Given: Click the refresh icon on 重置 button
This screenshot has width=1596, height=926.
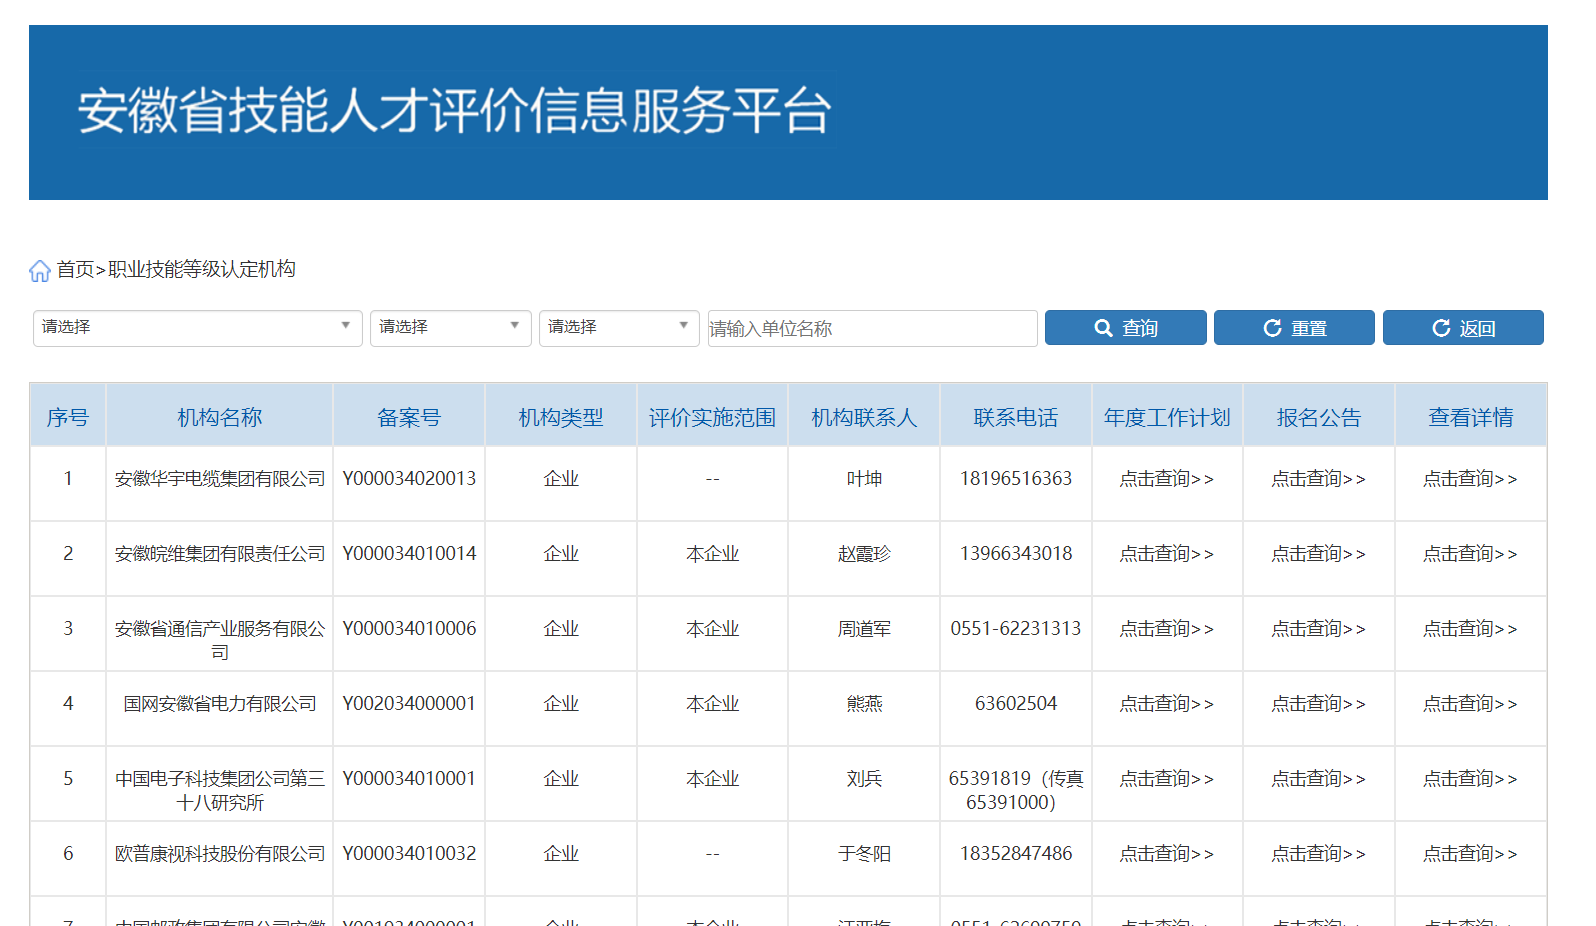Looking at the screenshot, I should click(x=1272, y=328).
